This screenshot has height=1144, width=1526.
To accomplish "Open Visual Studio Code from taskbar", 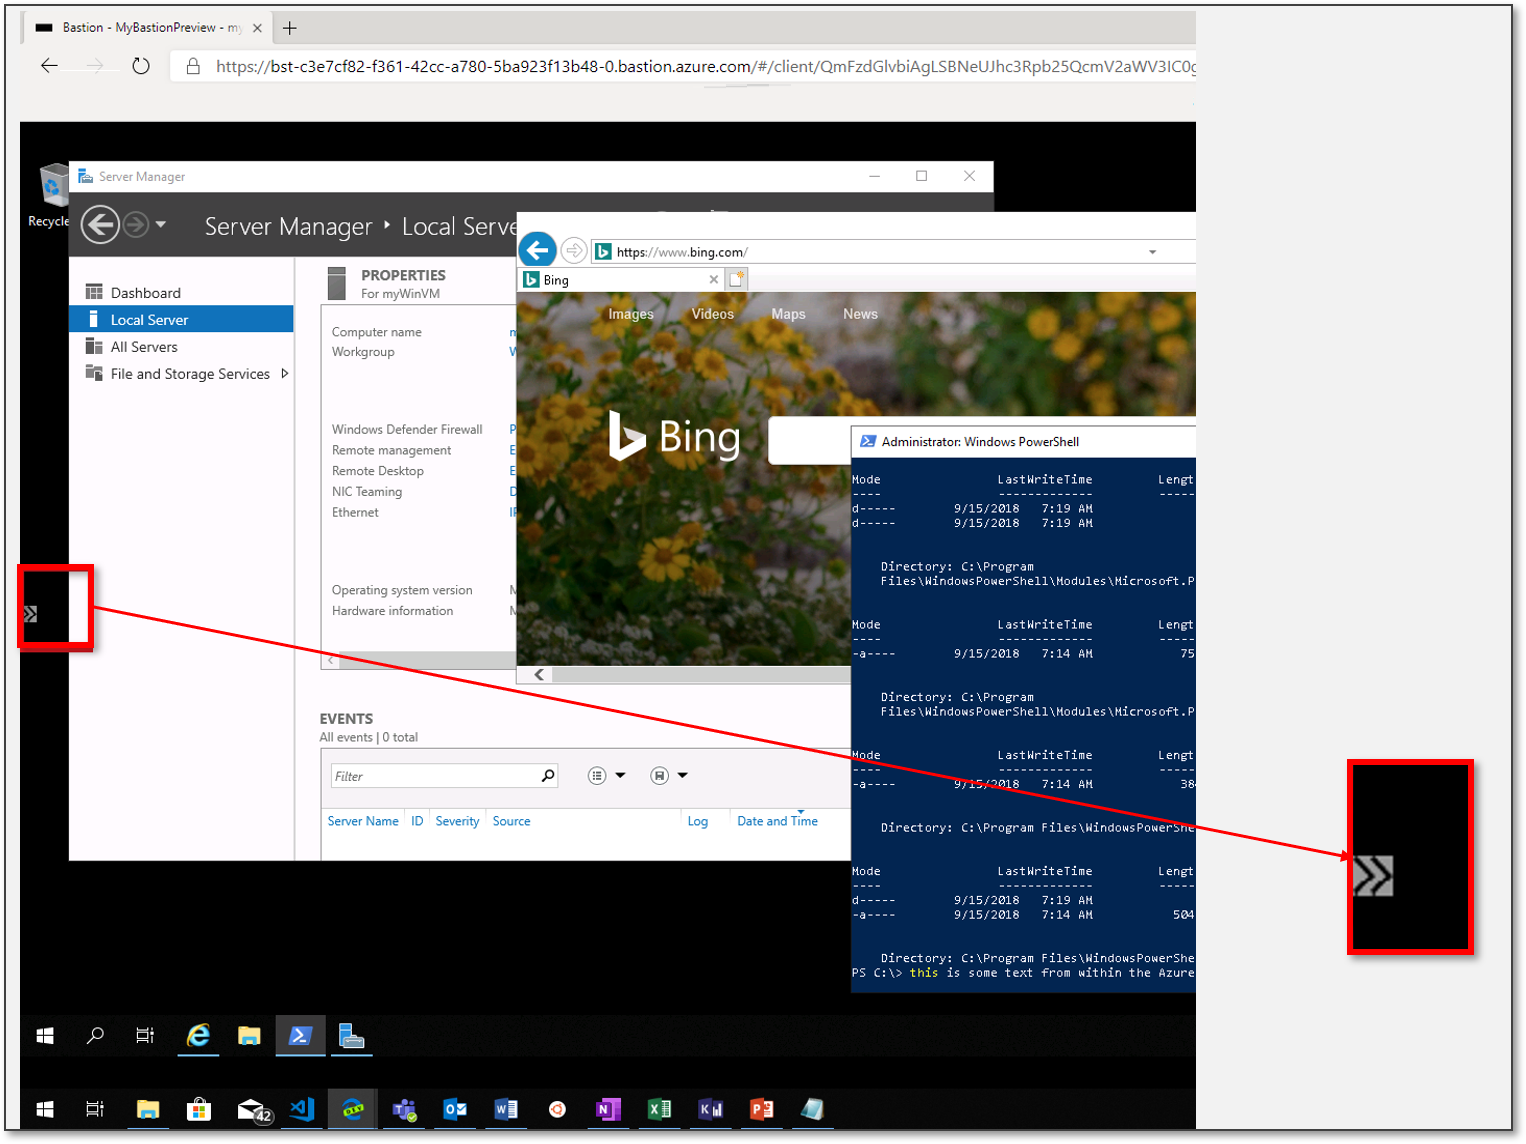I will click(x=302, y=1109).
